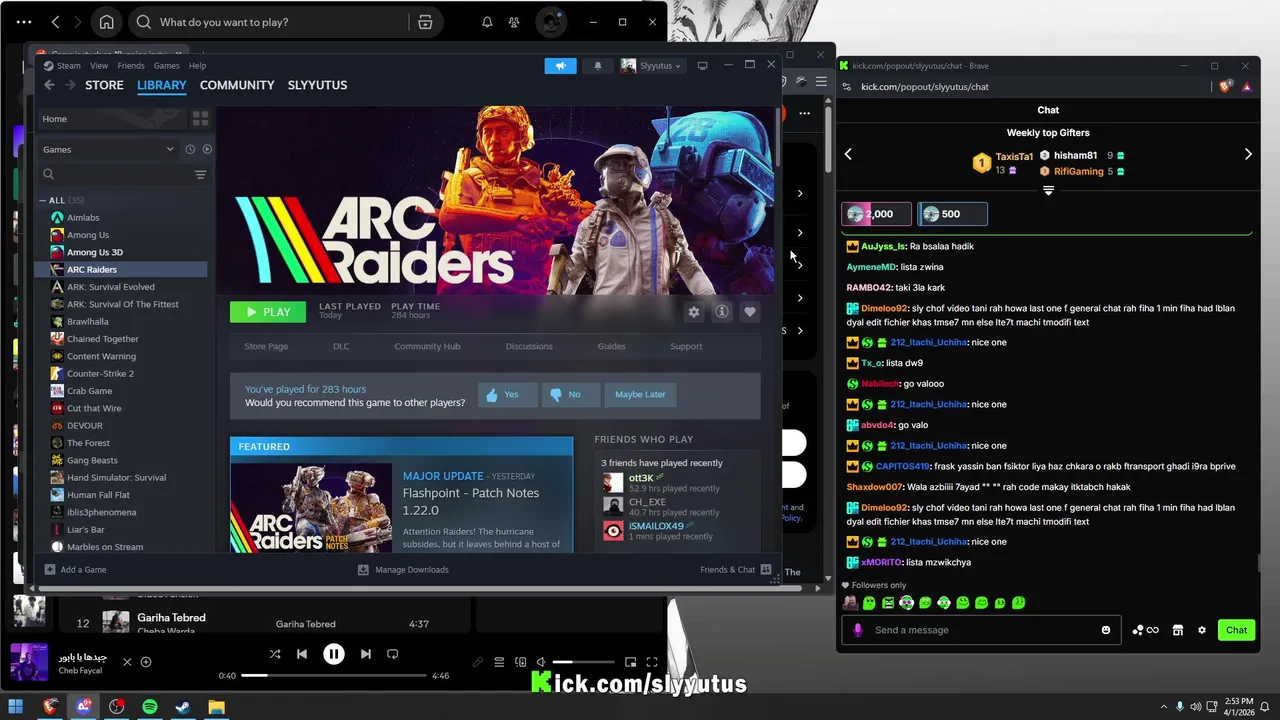Click the green PLAY button for ARC Raiders
1280x720 pixels.
click(268, 312)
